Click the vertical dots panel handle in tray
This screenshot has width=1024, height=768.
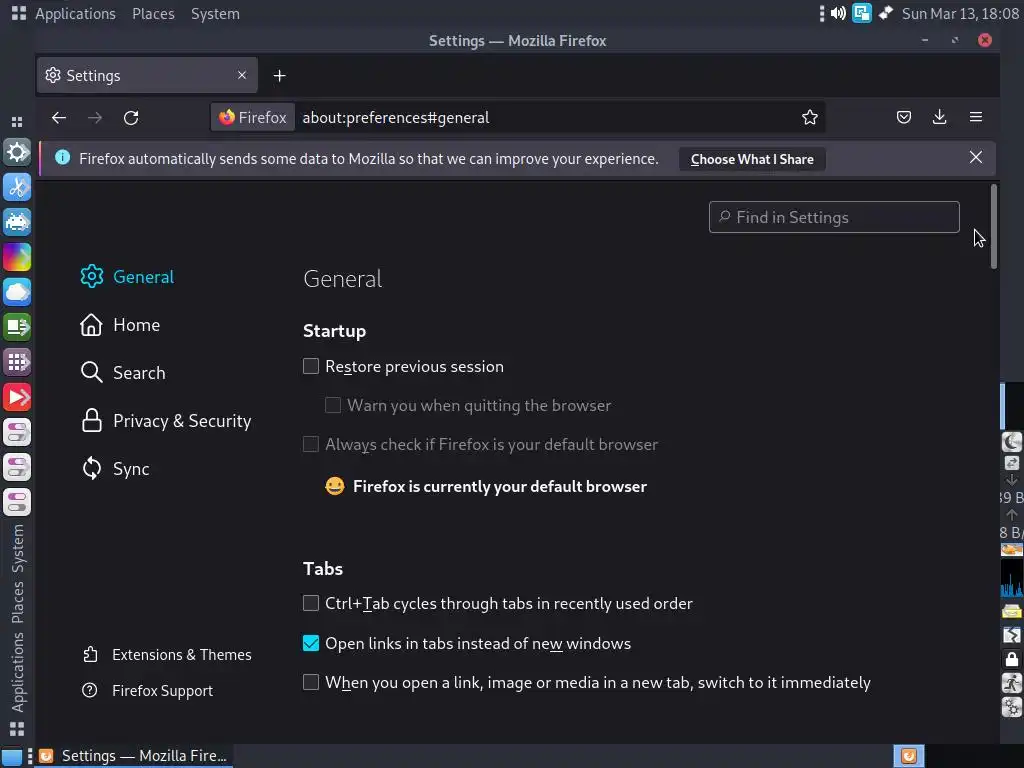(822, 13)
